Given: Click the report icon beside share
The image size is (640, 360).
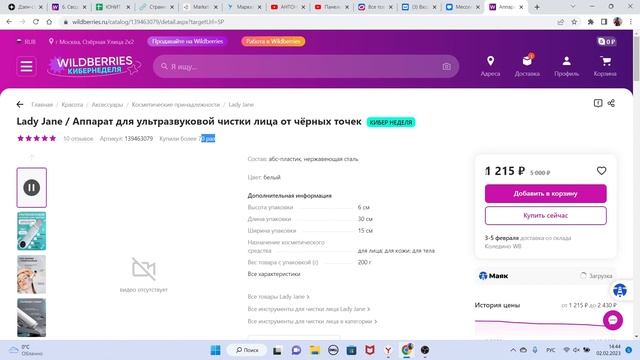Looking at the screenshot, I should [x=598, y=103].
